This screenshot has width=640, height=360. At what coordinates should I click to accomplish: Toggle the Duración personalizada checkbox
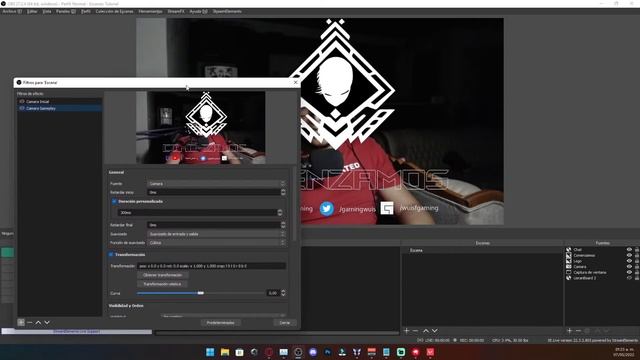114,201
